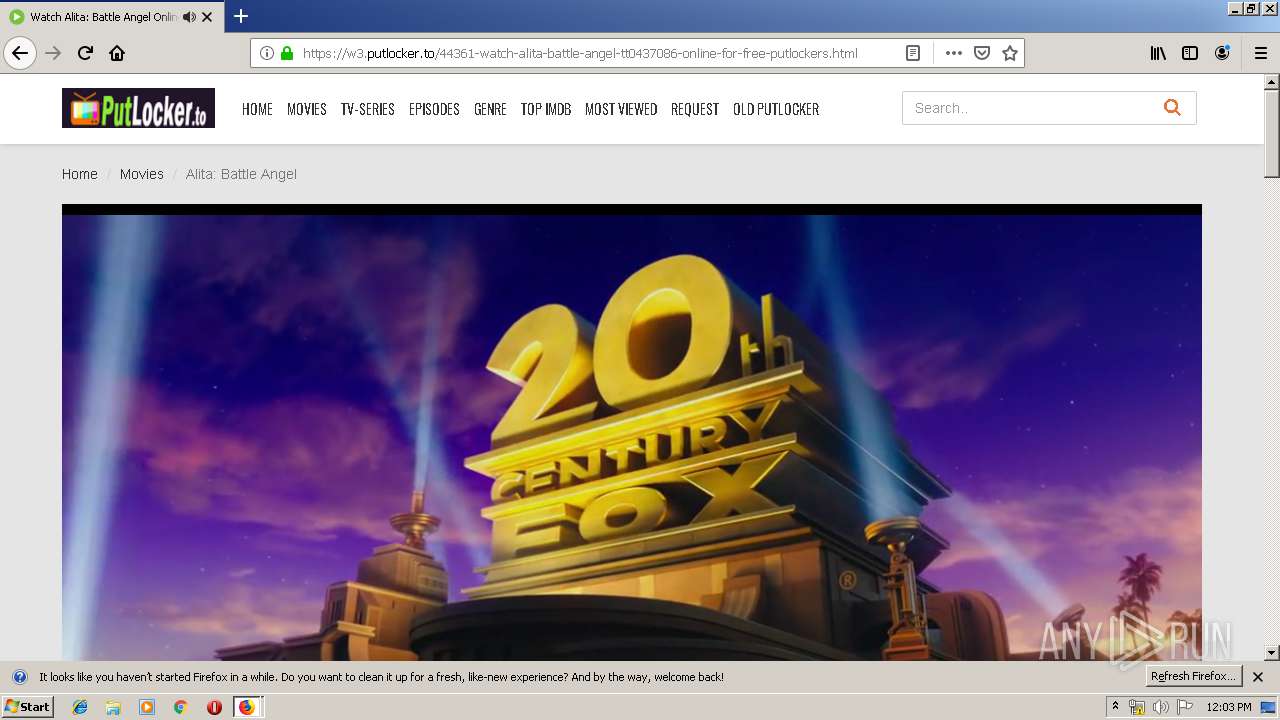The image size is (1280, 720).
Task: Open the MOVIES menu item
Action: 307,109
